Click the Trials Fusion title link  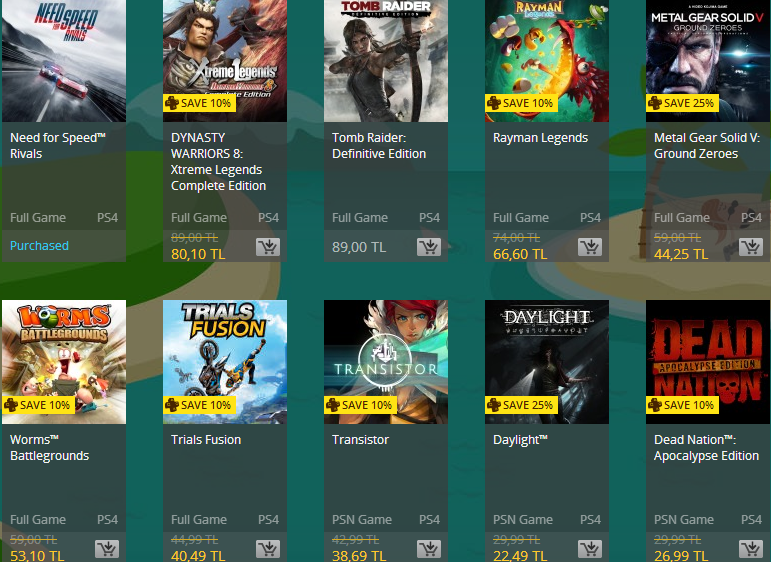[206, 440]
